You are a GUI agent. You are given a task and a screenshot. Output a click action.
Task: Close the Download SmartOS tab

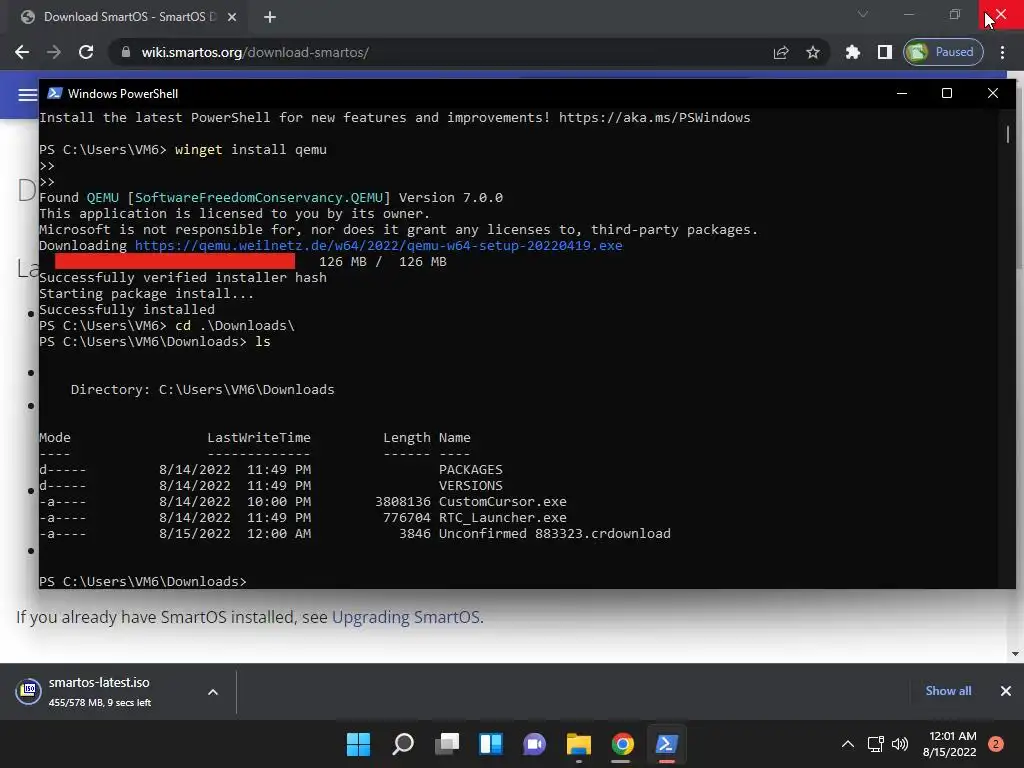(232, 17)
